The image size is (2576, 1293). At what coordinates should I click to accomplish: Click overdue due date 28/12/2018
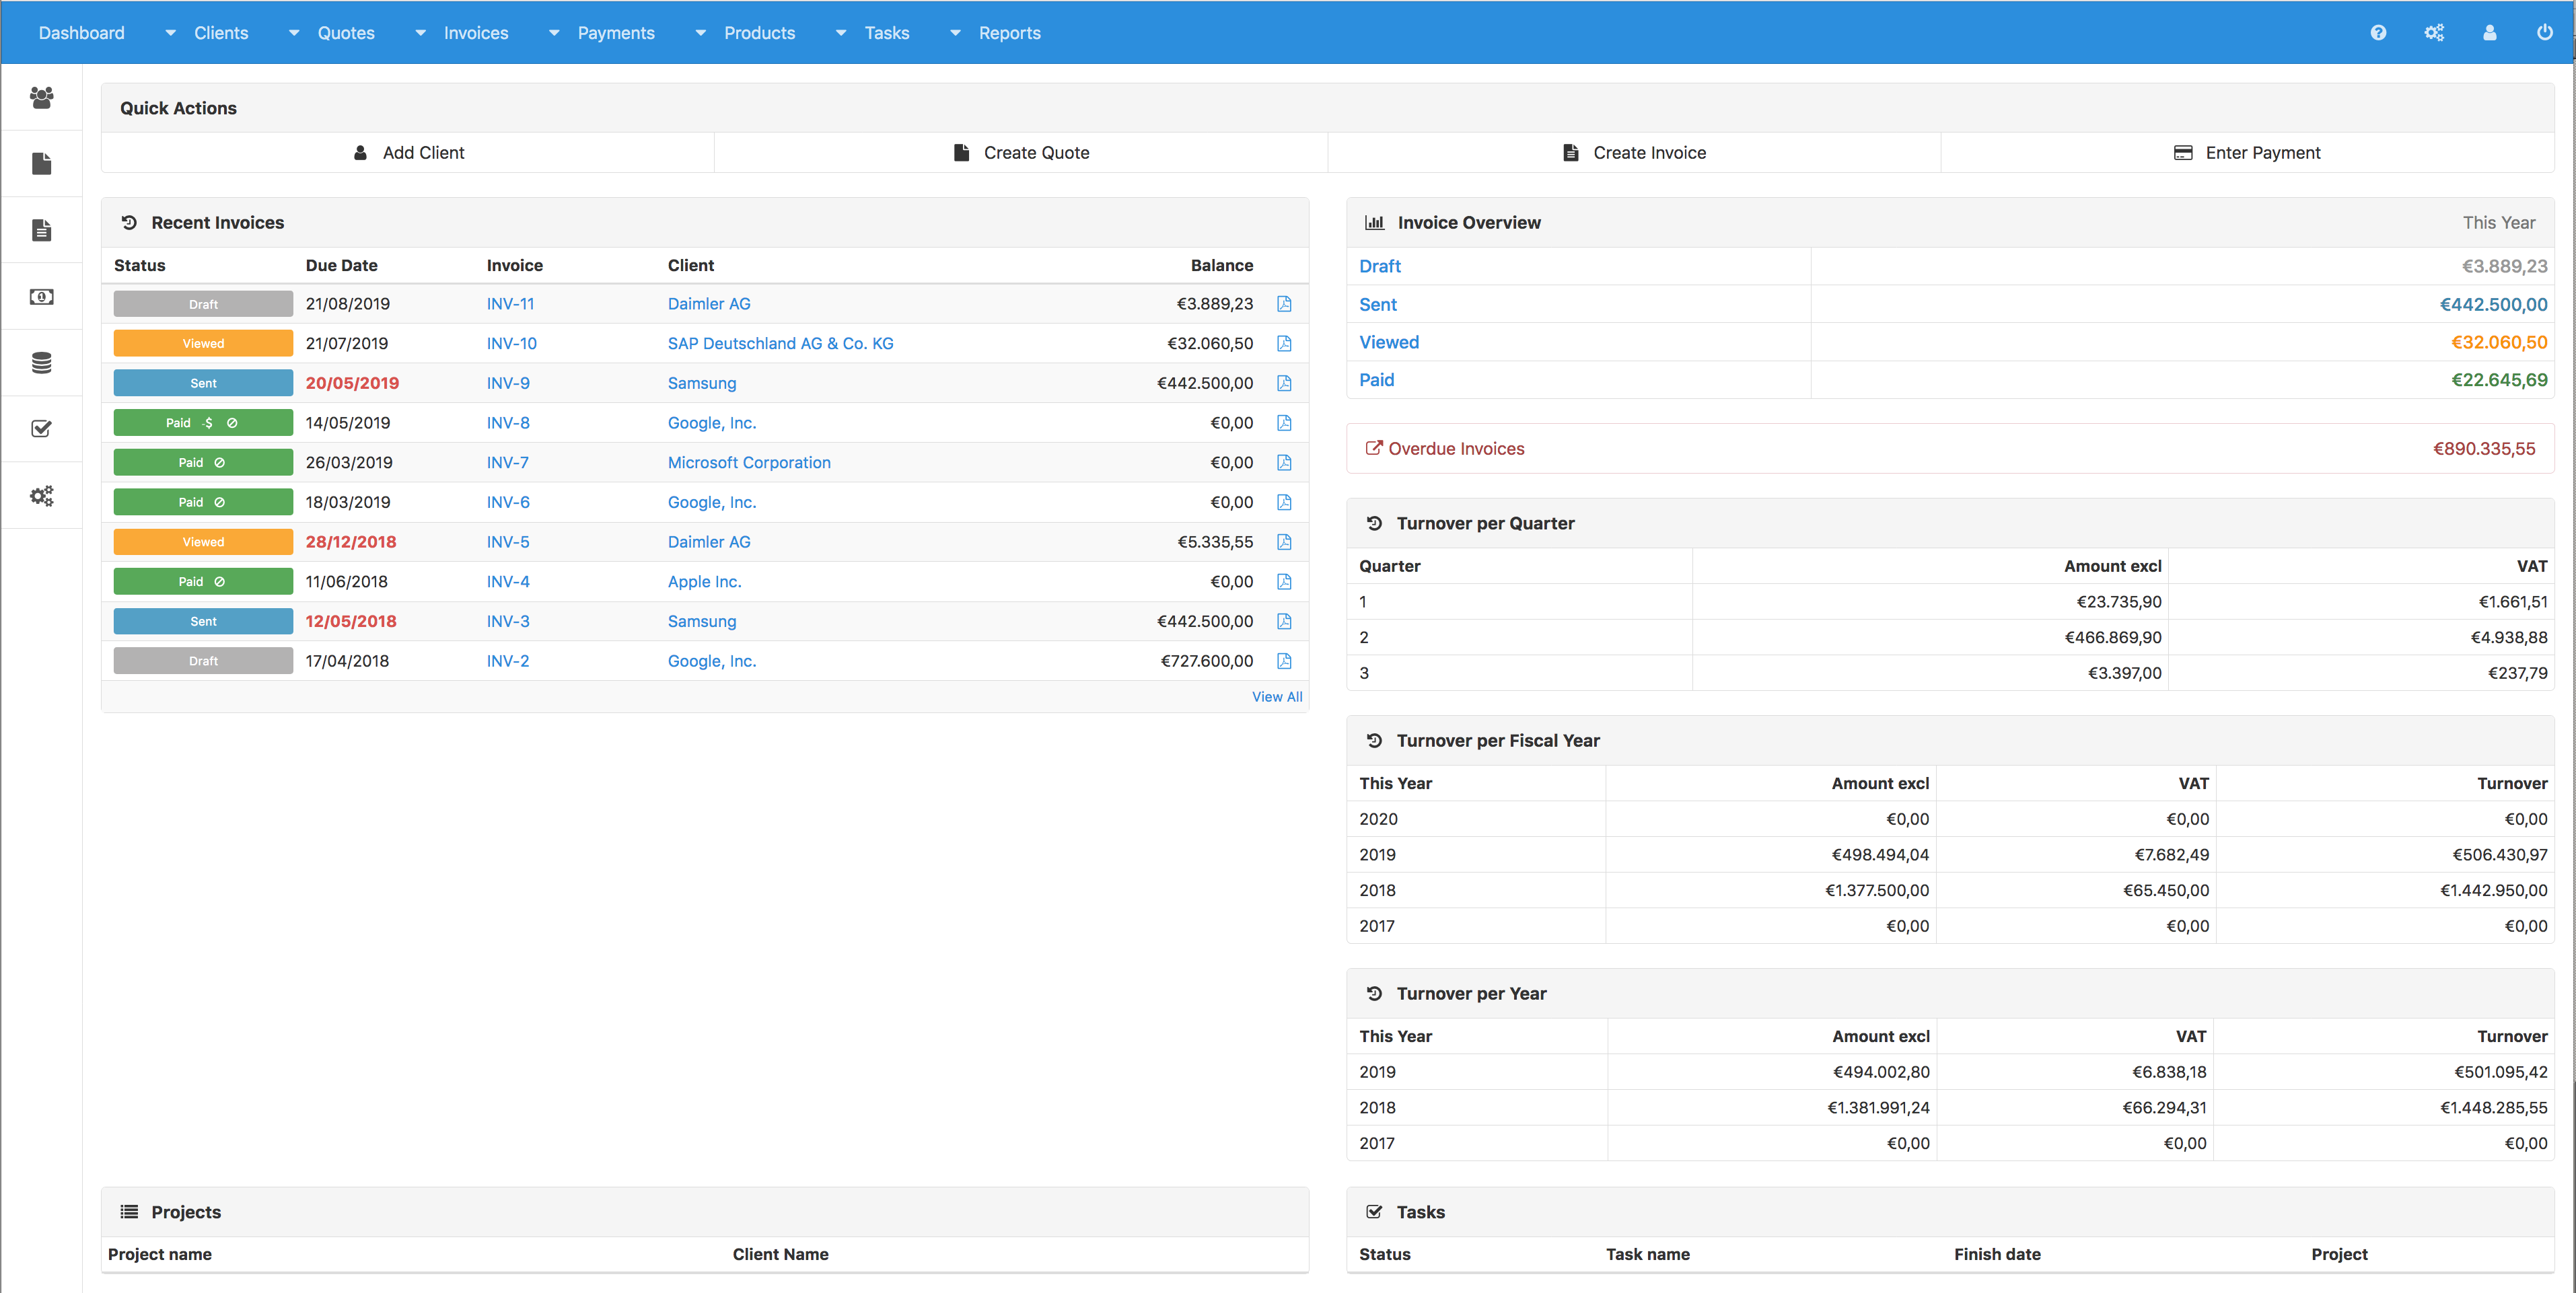[351, 542]
